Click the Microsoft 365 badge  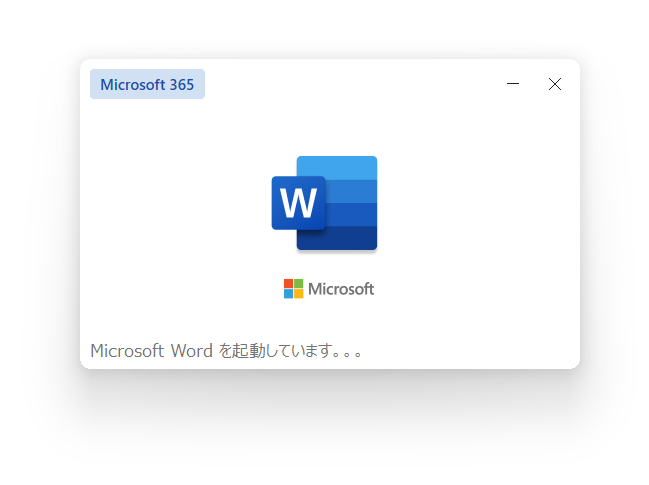coord(147,84)
